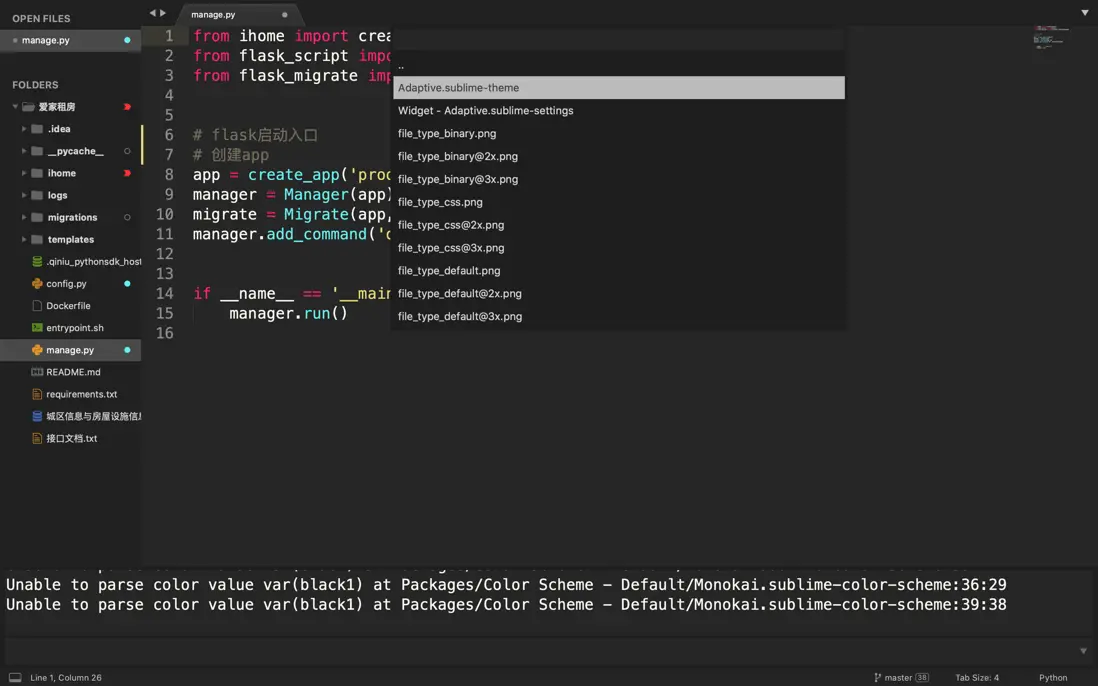This screenshot has width=1098, height=686.
Task: Open config.py from the sidebar
Action: click(x=67, y=284)
